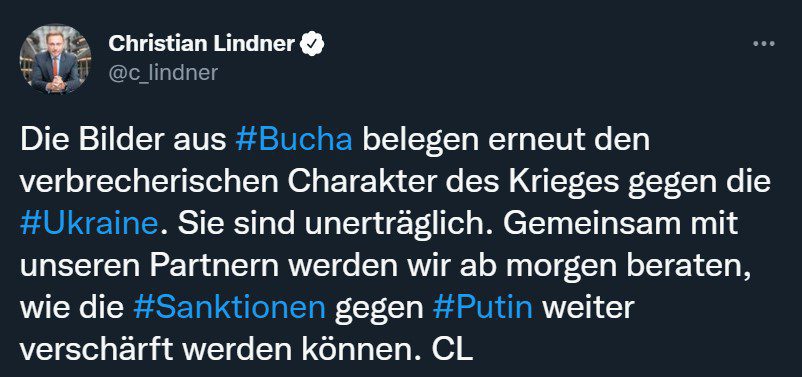Open the #Bucha hashtag
Viewport: 802px width, 377px height.
click(x=294, y=141)
